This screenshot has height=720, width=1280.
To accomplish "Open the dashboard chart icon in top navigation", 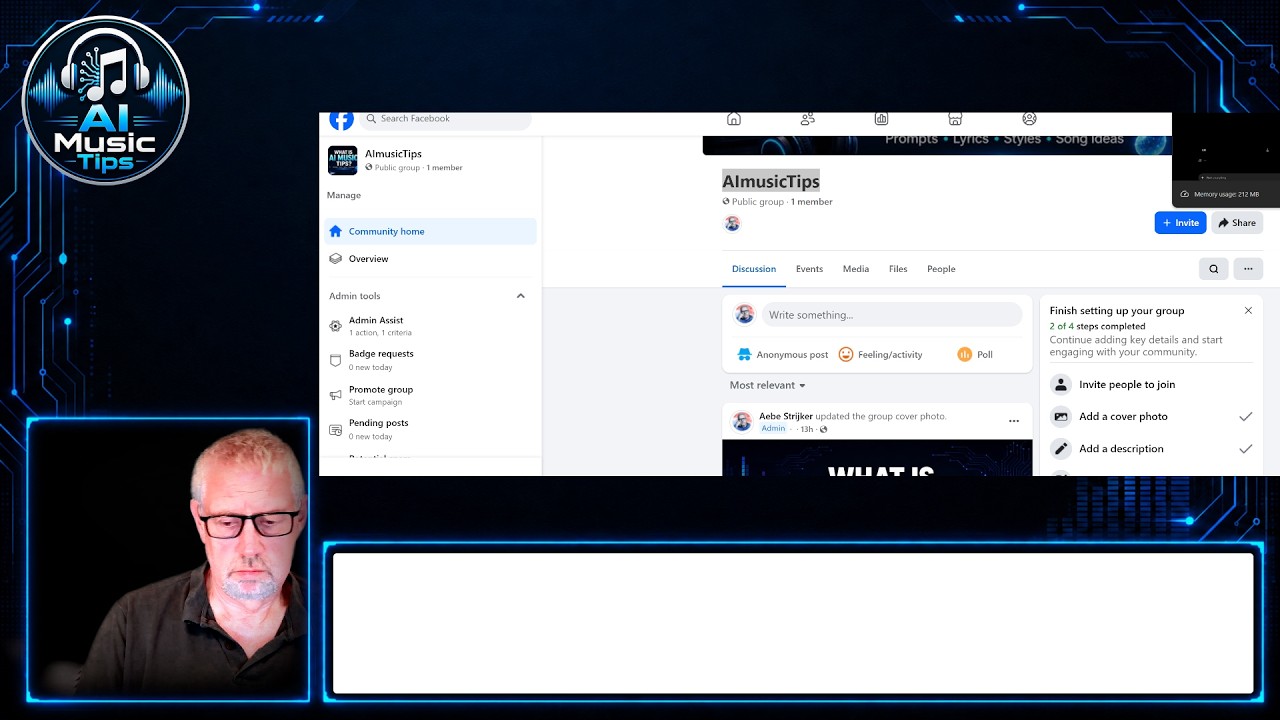I will (881, 119).
